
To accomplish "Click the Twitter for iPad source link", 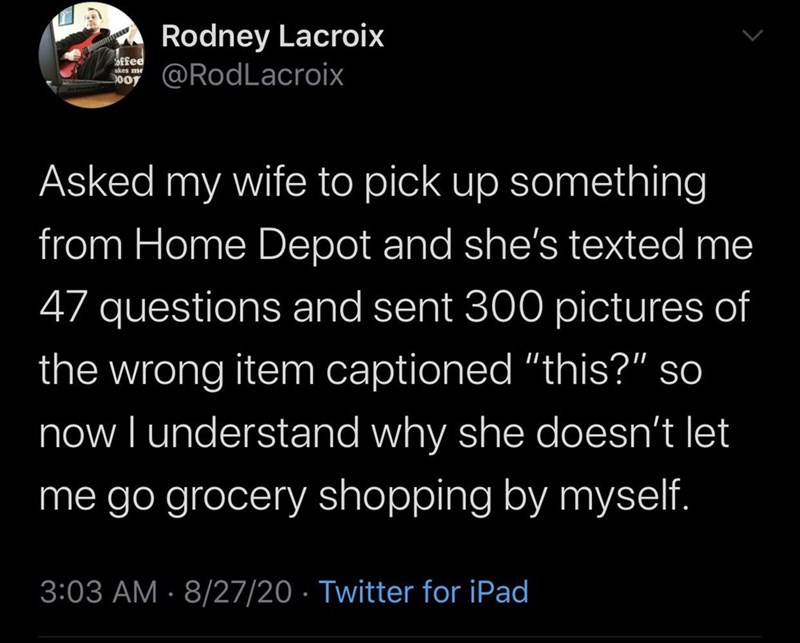I will click(x=423, y=592).
